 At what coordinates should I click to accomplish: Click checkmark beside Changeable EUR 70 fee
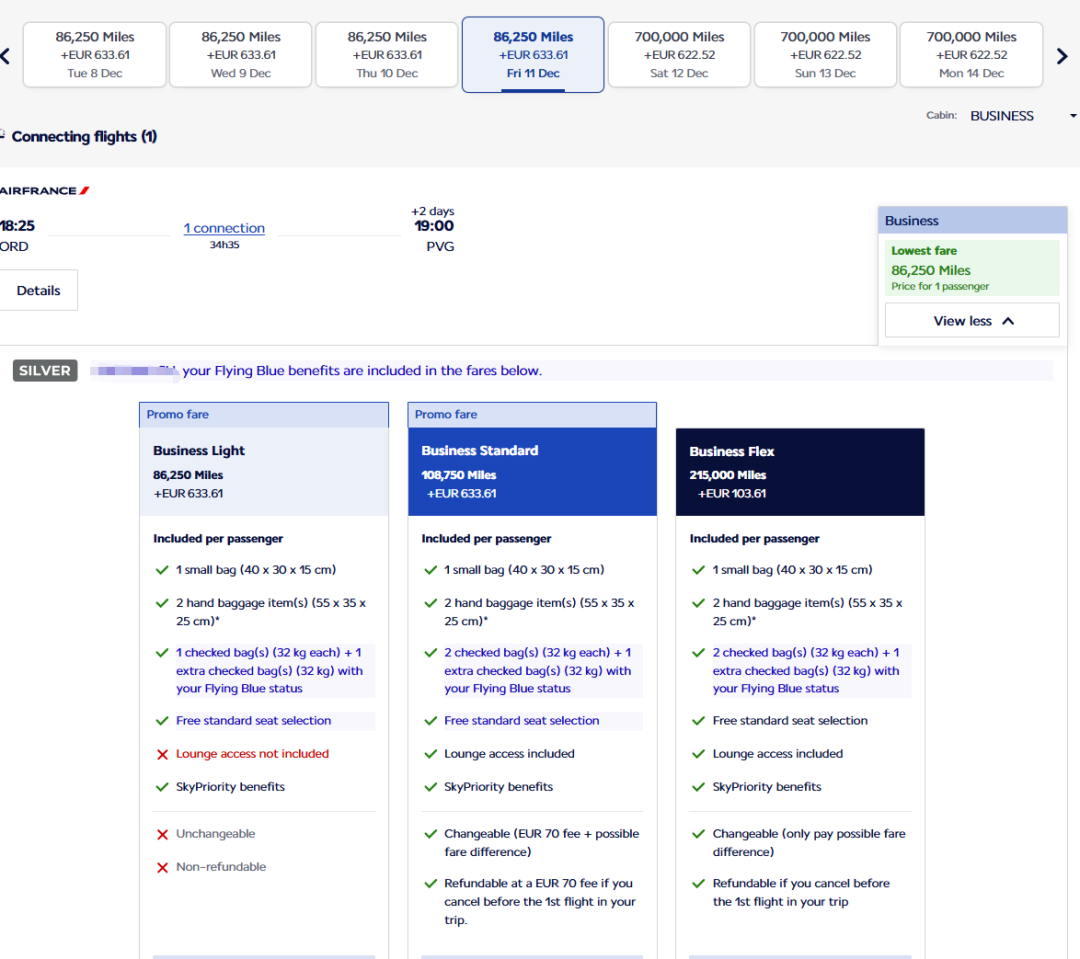click(430, 834)
